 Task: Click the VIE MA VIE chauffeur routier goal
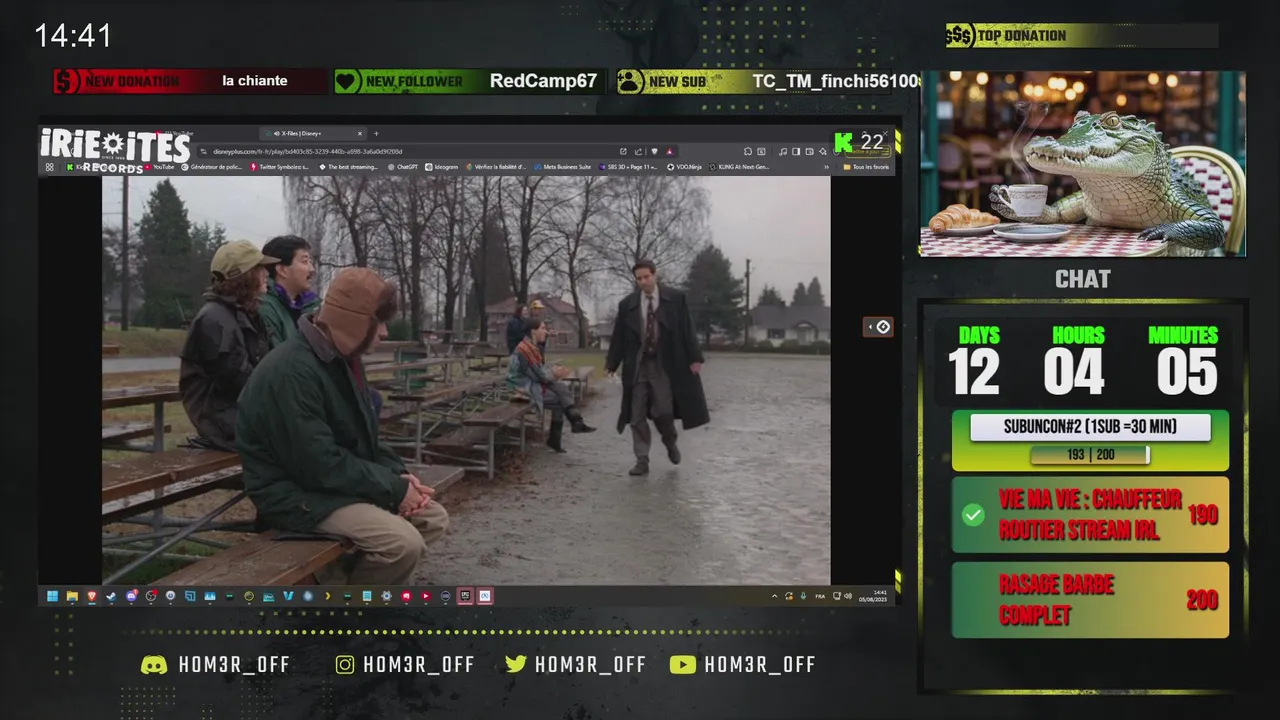(x=1090, y=515)
